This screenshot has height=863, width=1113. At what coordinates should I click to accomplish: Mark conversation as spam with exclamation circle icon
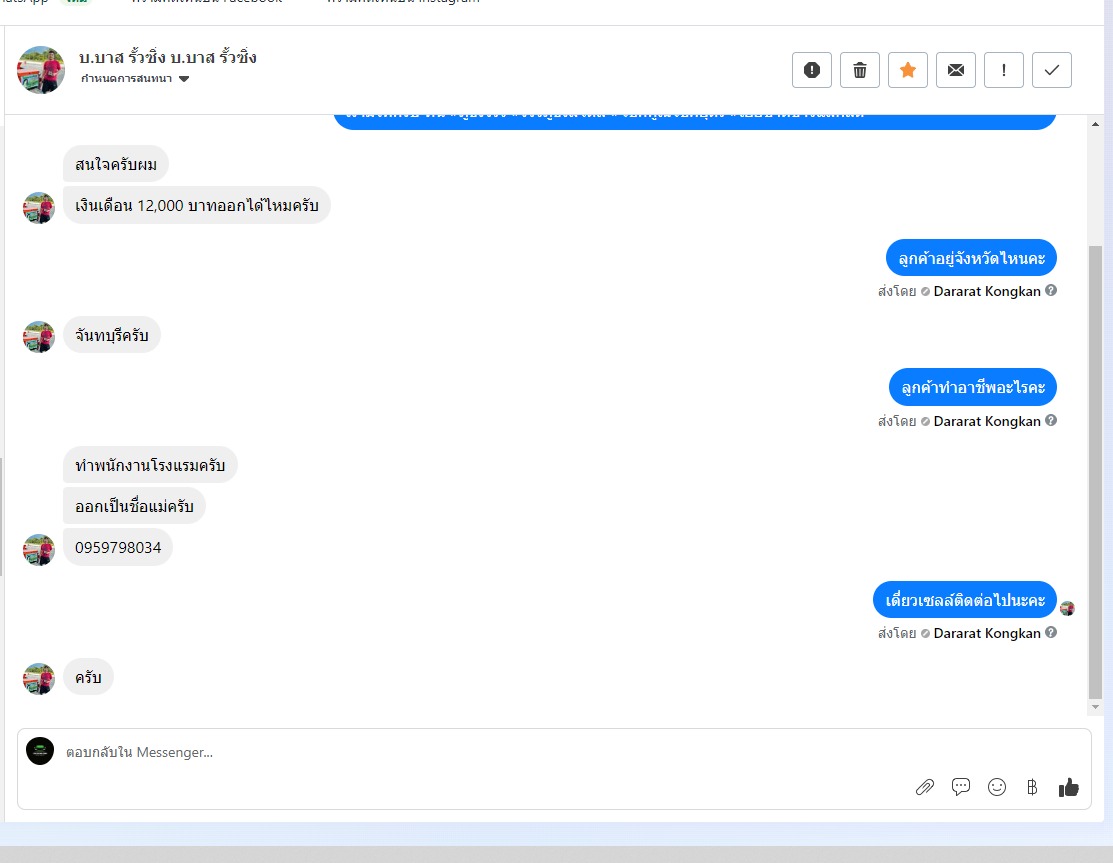click(811, 70)
